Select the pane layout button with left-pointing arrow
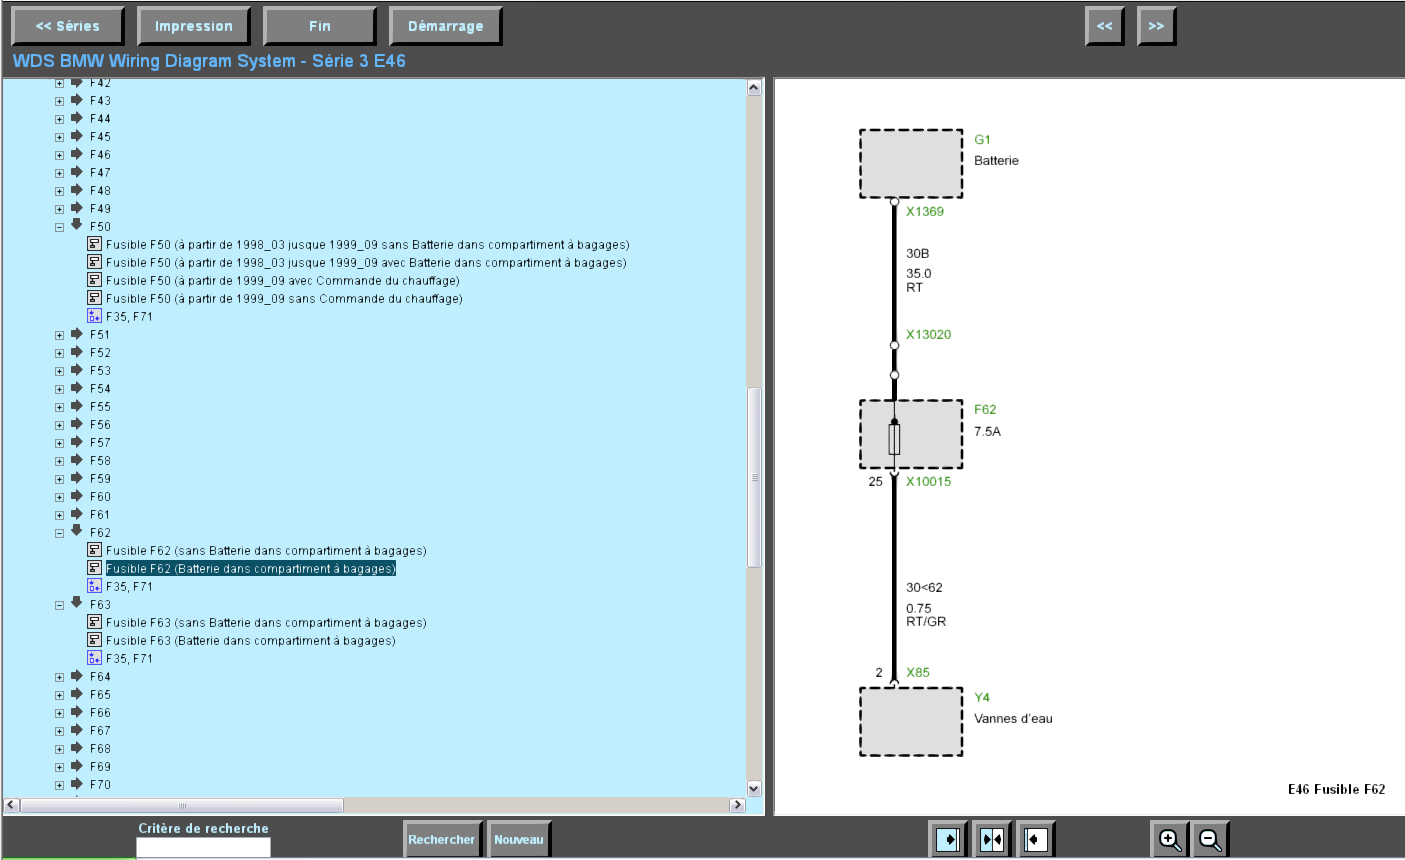 tap(1035, 839)
